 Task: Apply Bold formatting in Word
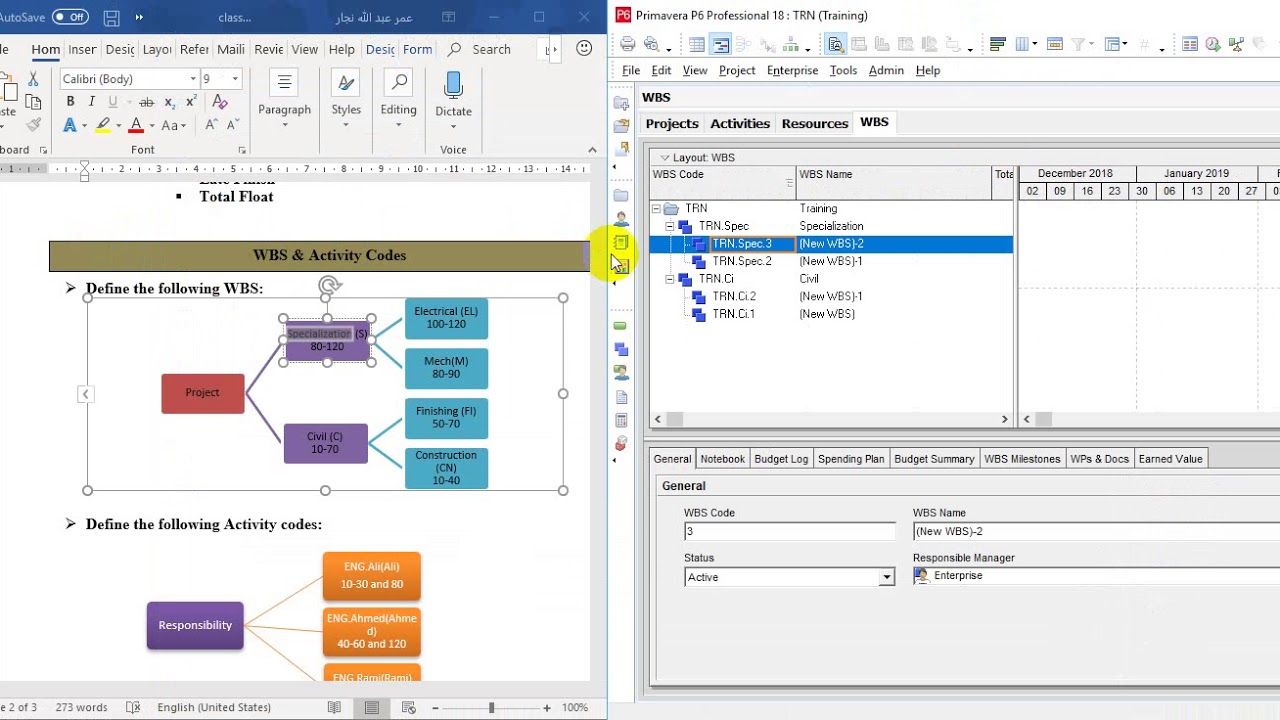(70, 102)
